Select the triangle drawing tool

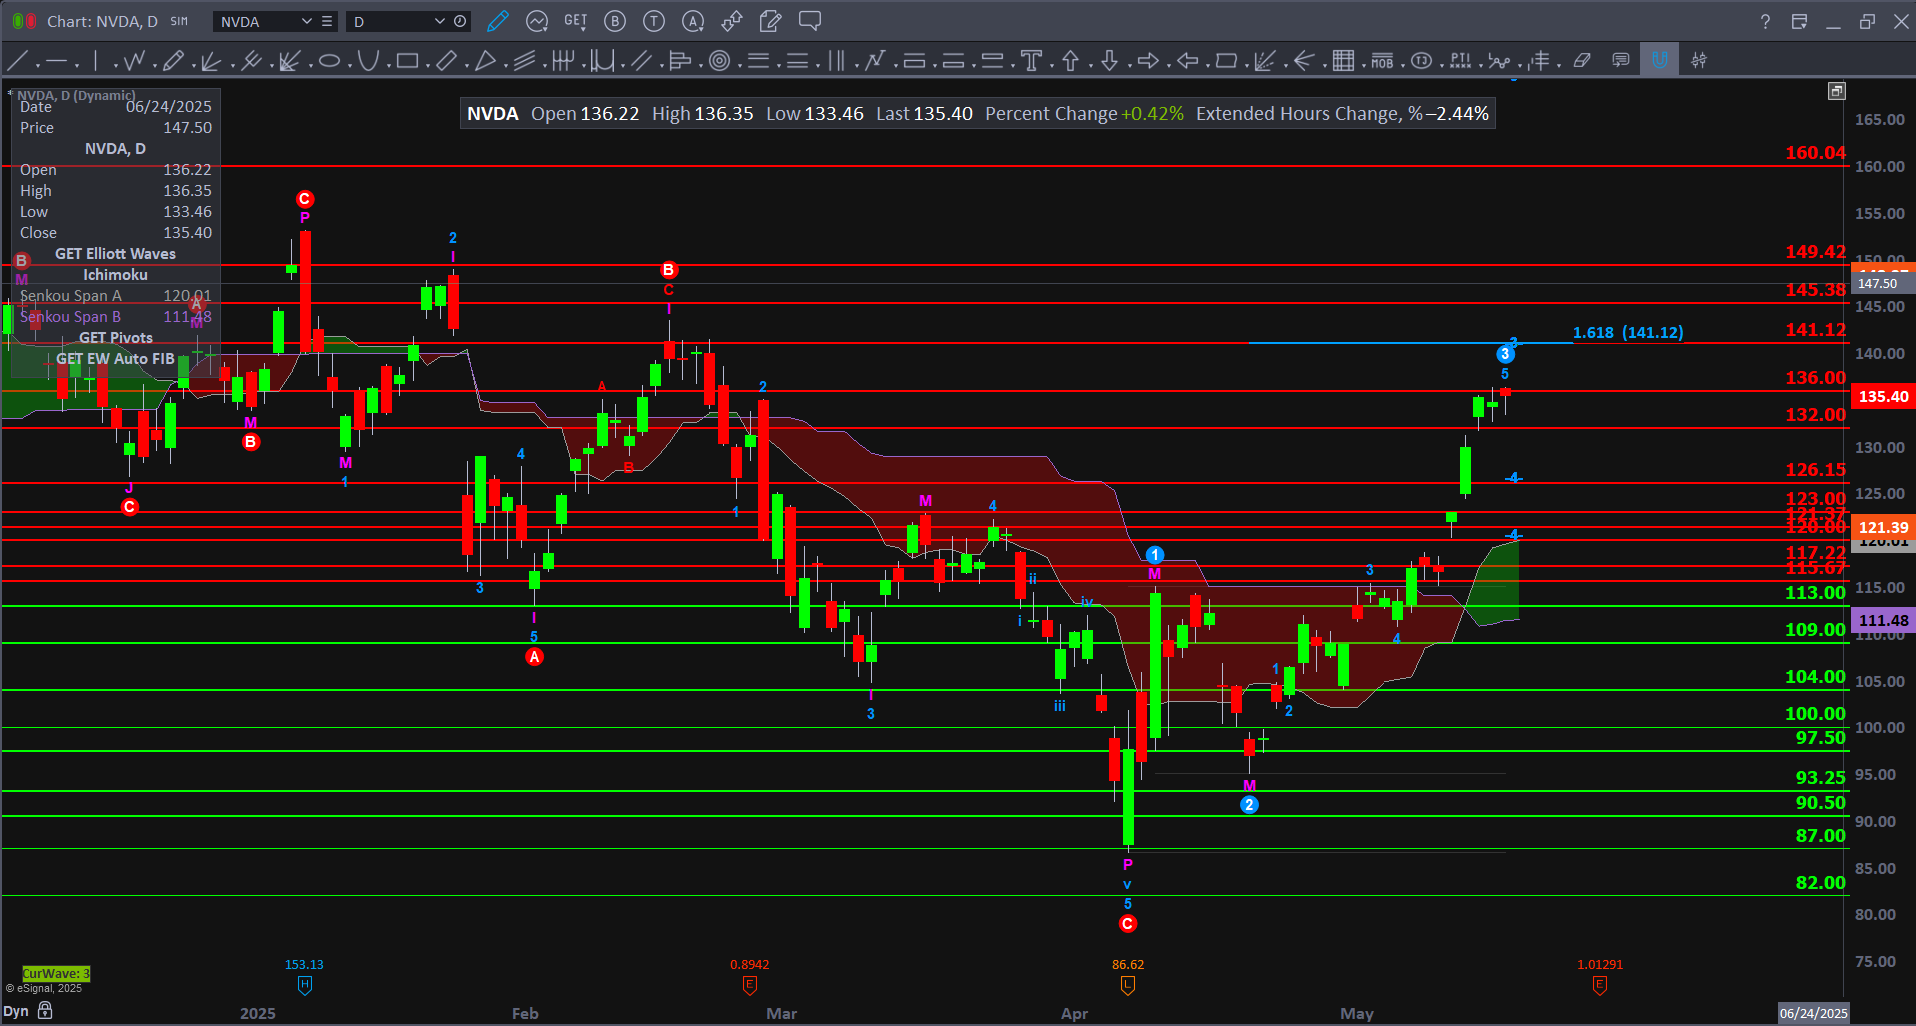(x=485, y=61)
